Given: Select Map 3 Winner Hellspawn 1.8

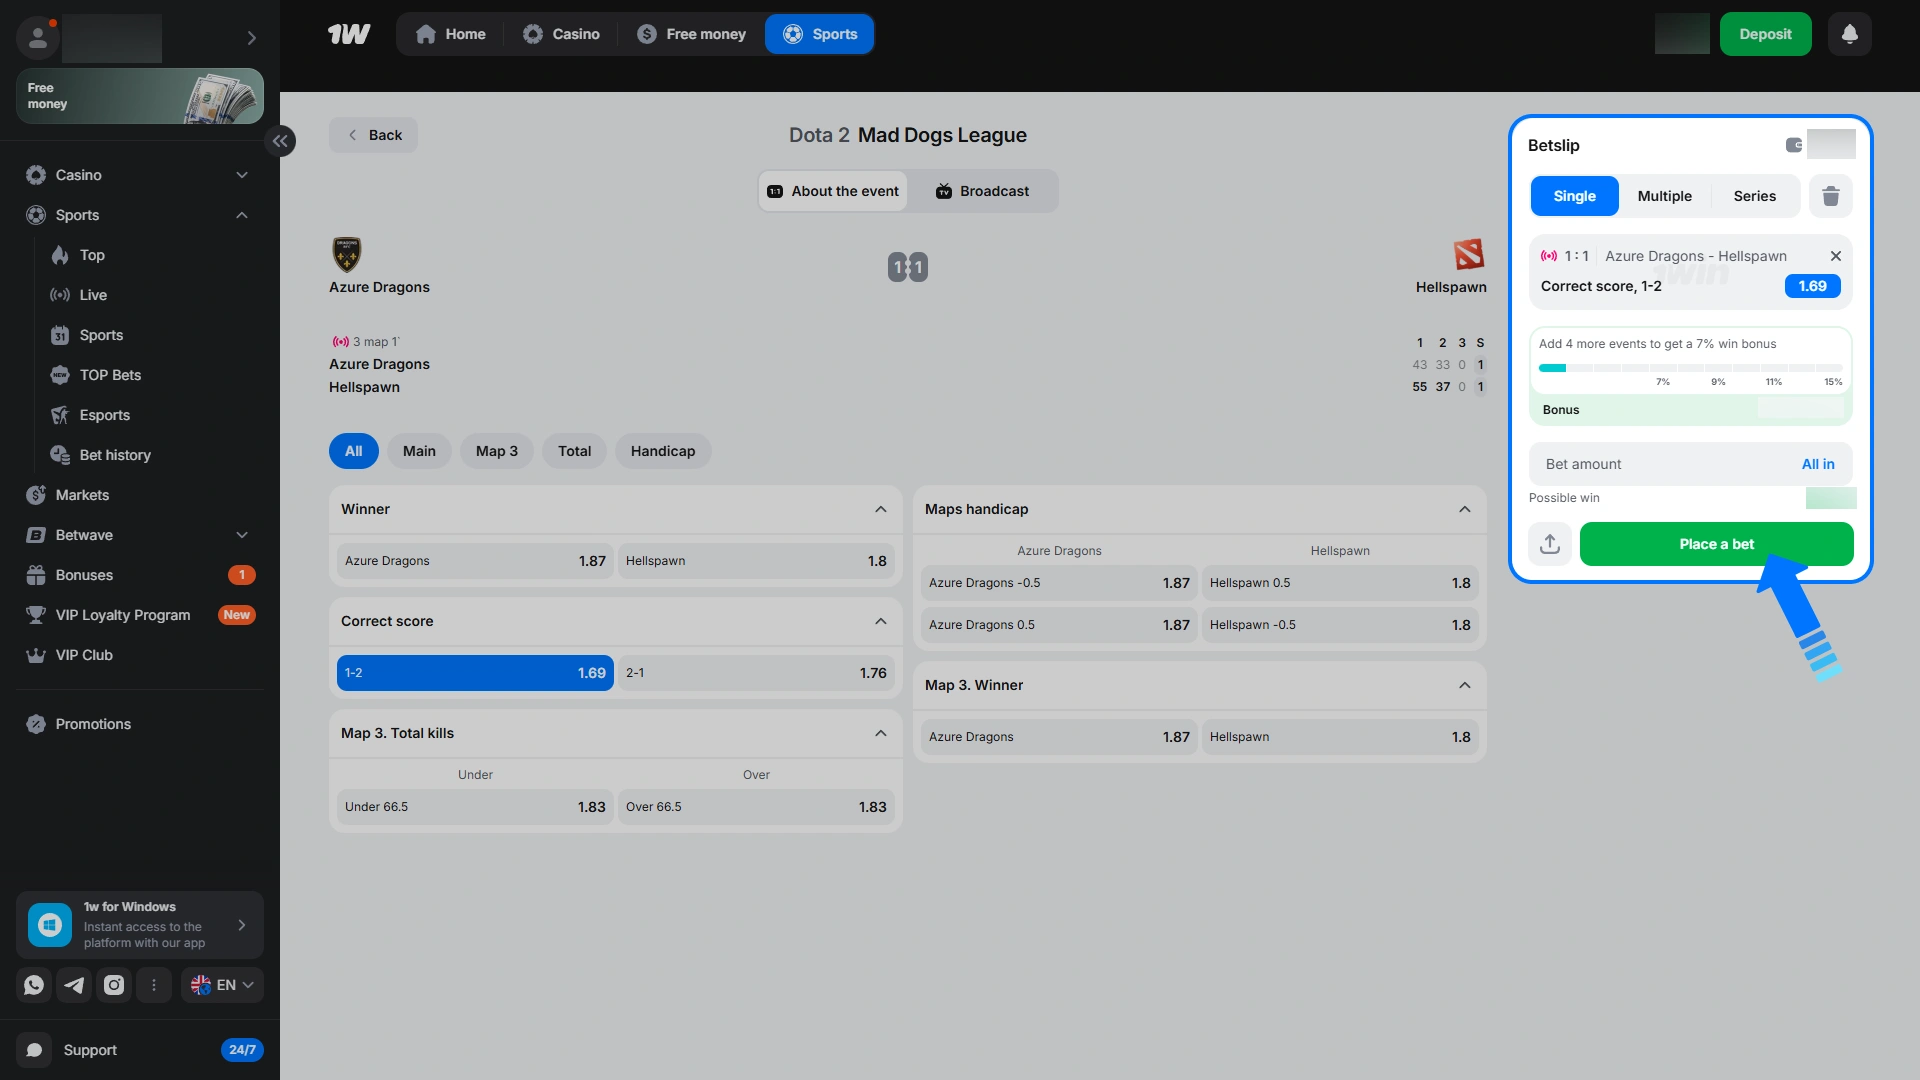Looking at the screenshot, I should click(x=1340, y=737).
